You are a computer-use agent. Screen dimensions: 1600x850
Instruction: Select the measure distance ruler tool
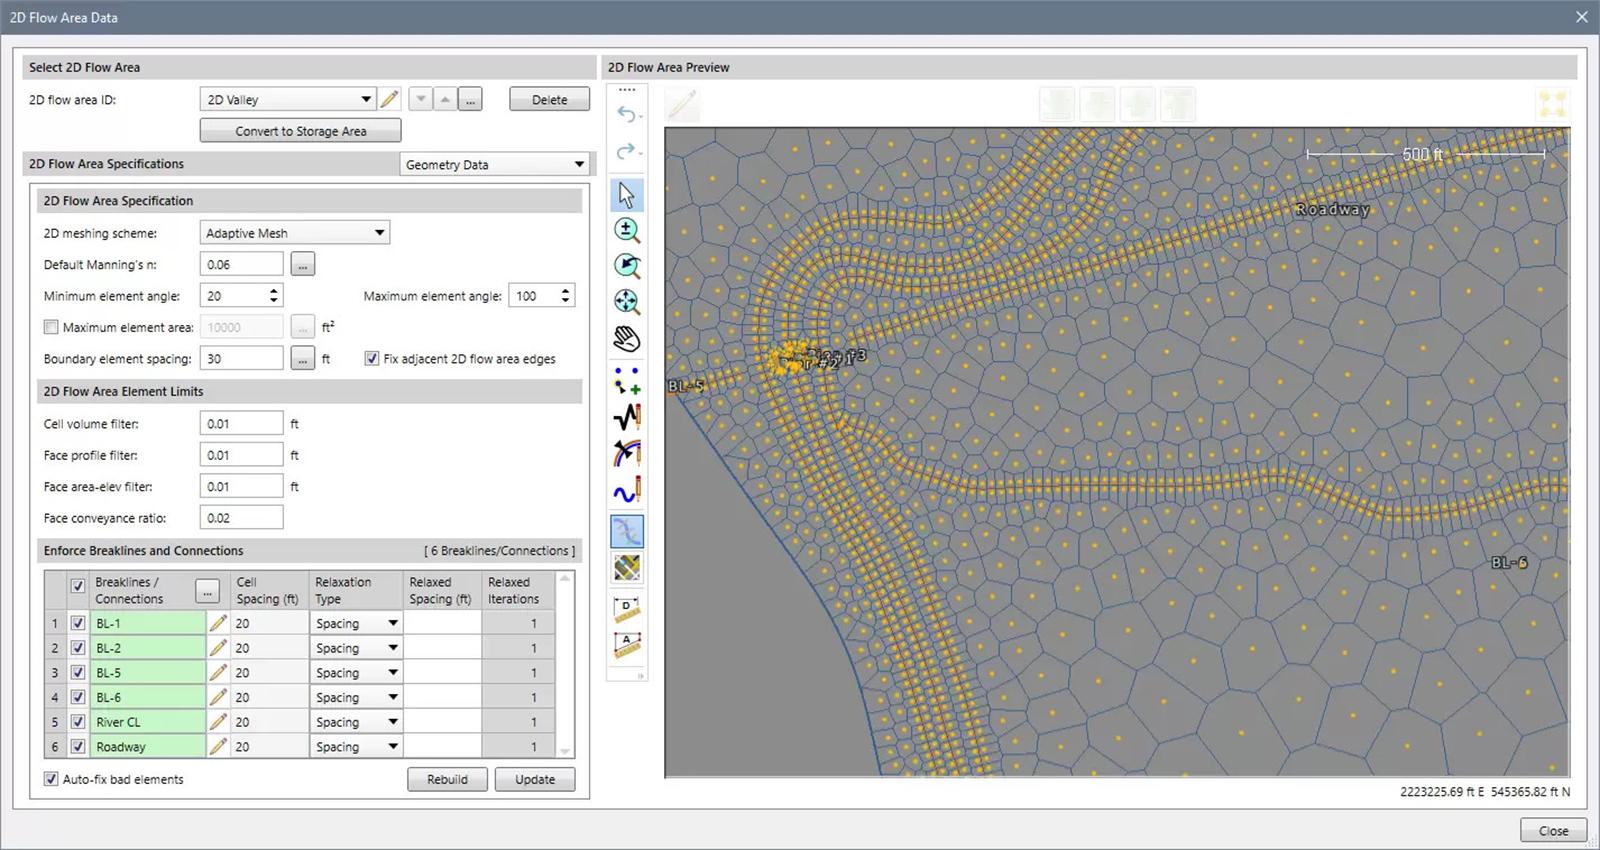[x=627, y=608]
